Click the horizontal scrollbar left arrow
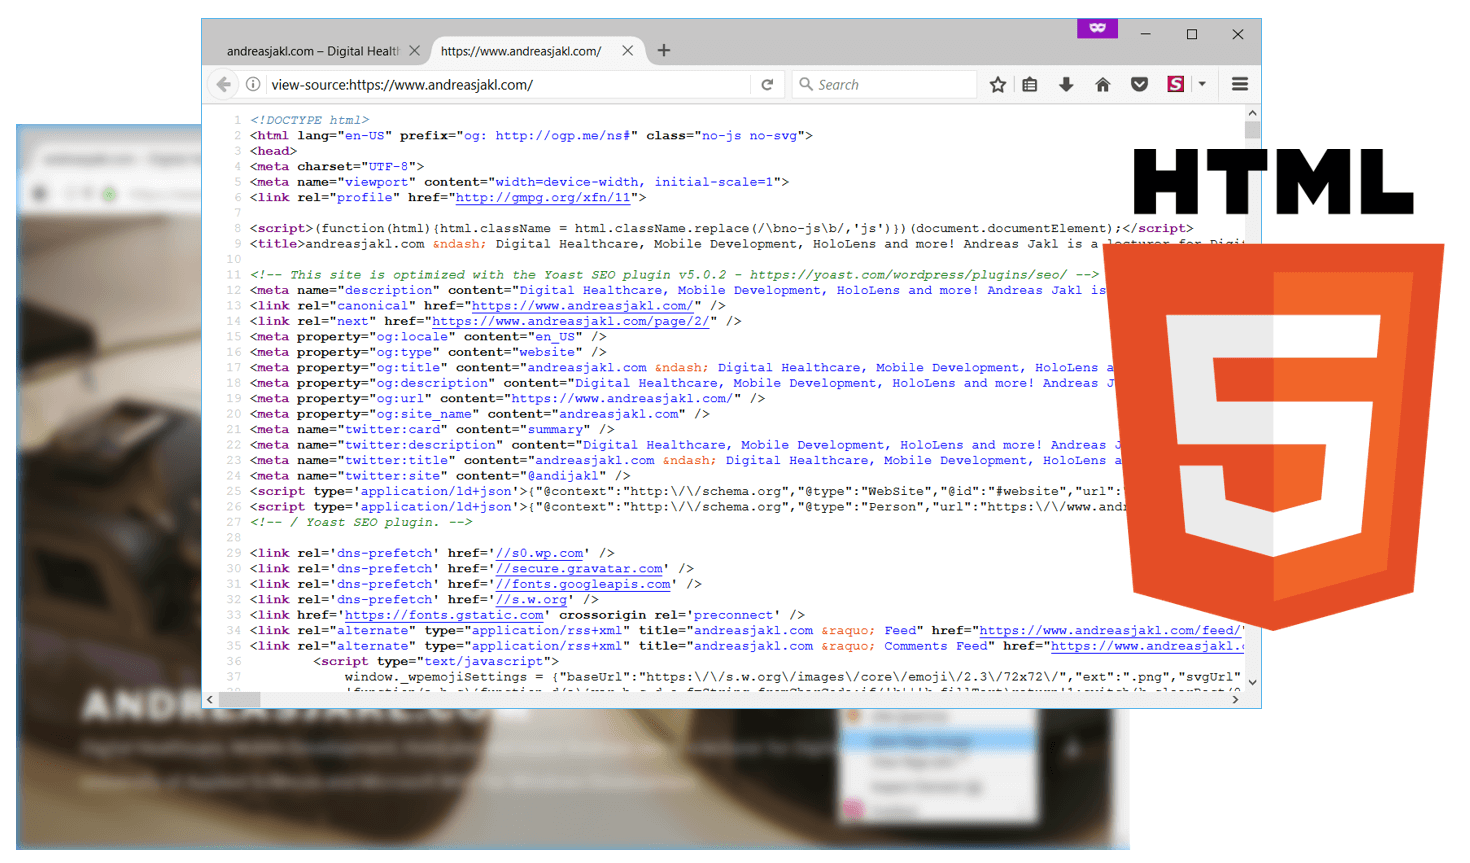 [209, 700]
